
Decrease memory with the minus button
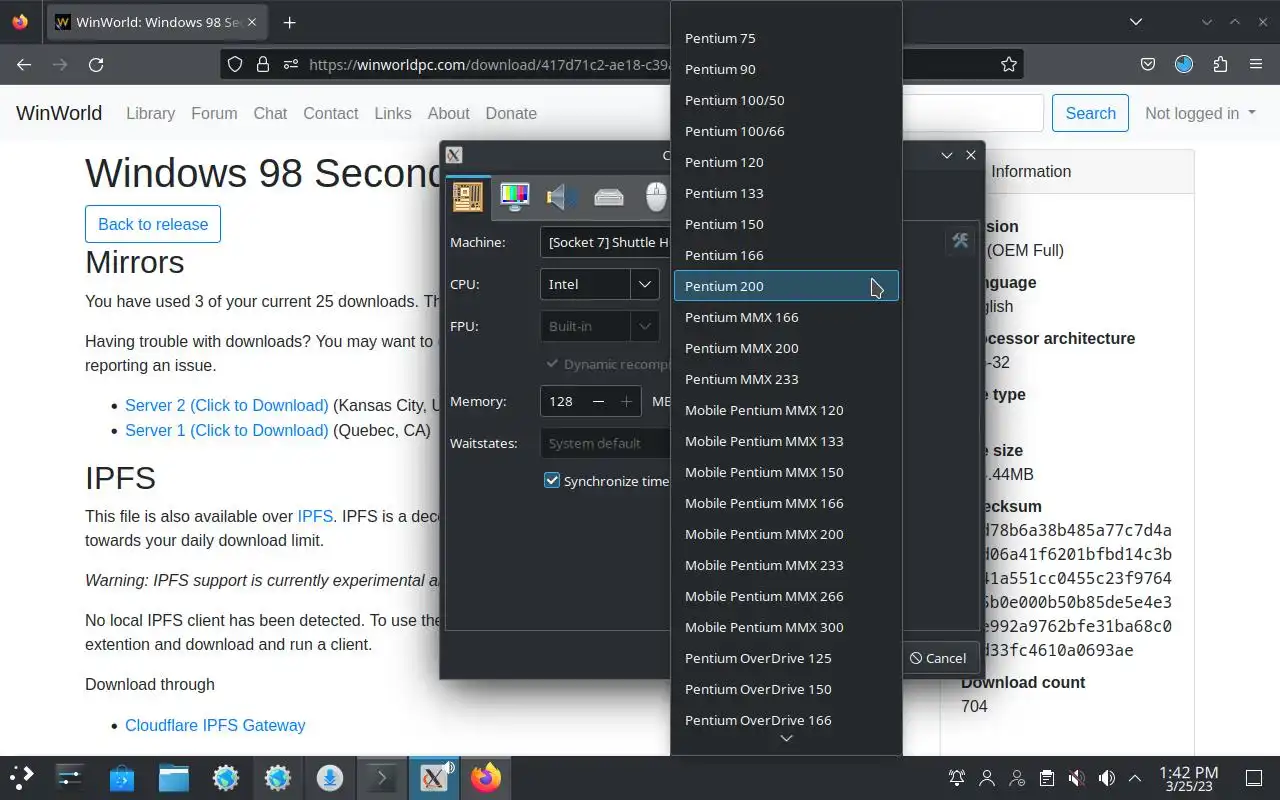pyautogui.click(x=598, y=401)
